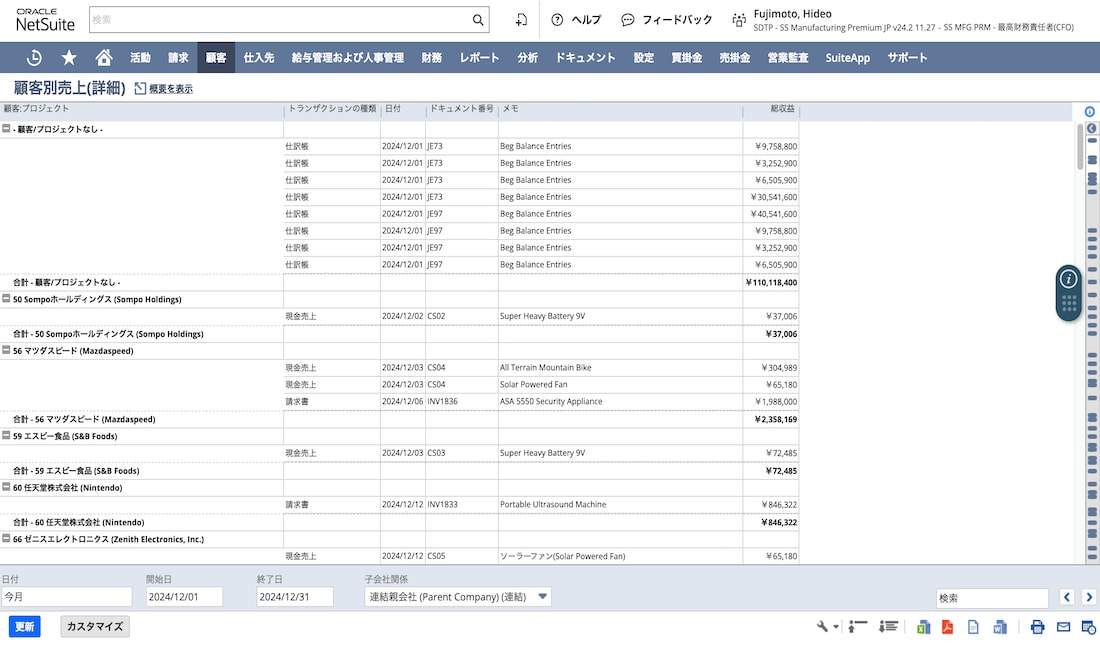1100x645 pixels.
Task: Open the ドキュメント menu
Action: click(585, 58)
